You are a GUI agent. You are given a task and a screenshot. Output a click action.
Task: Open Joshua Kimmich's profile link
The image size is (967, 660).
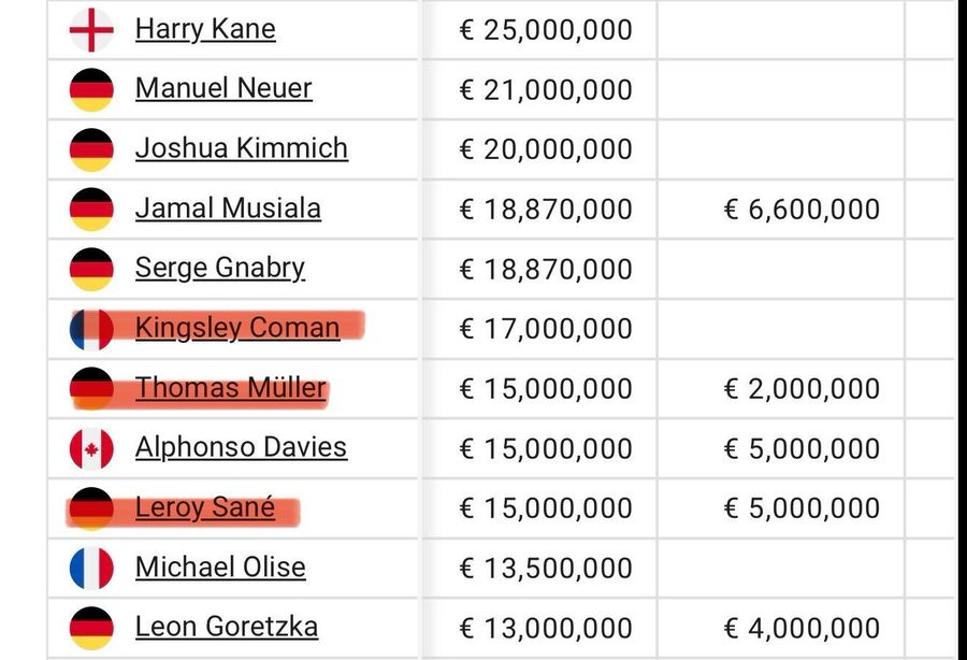point(241,148)
